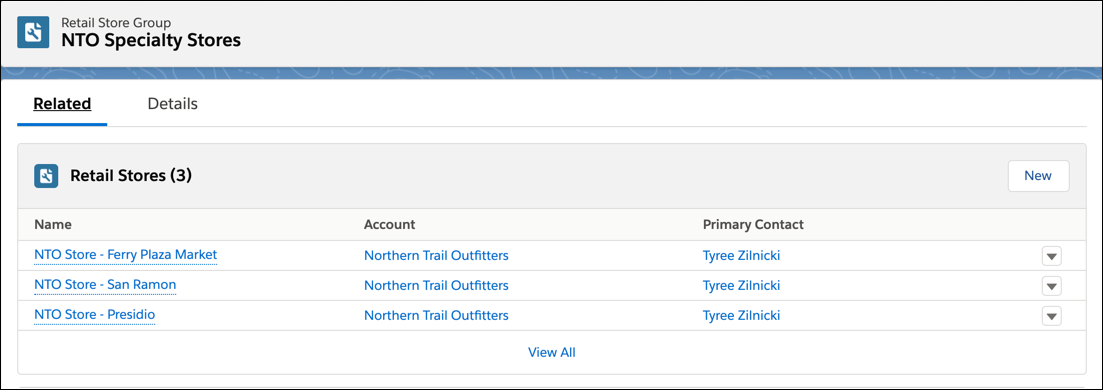The width and height of the screenshot is (1103, 390).
Task: Click the Retail Stores related list icon
Action: tap(46, 176)
